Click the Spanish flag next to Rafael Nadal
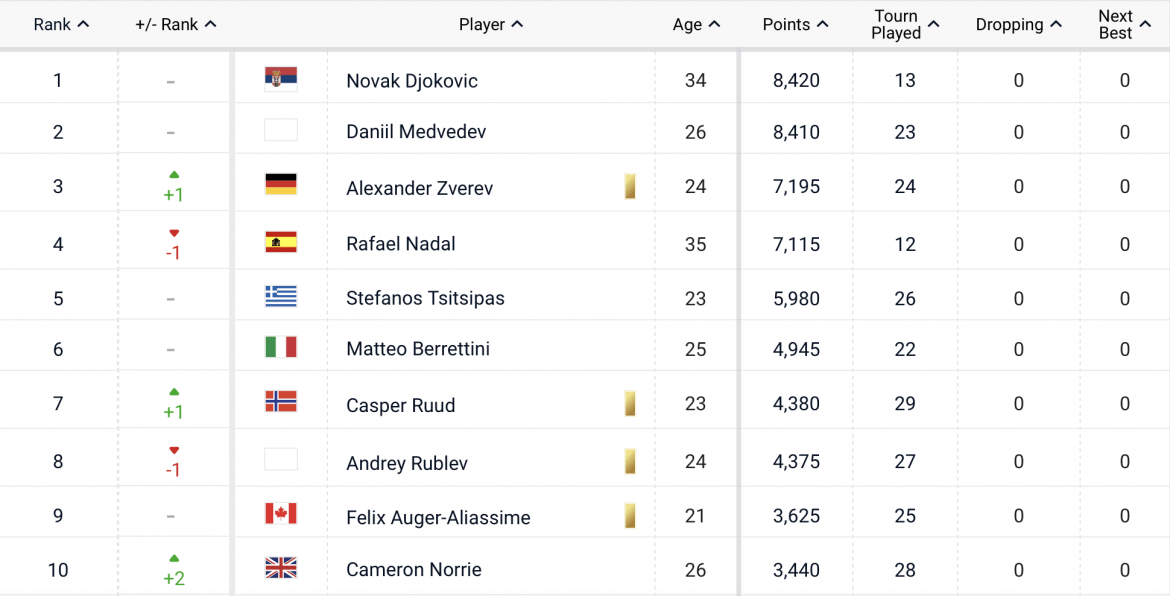 tap(281, 240)
